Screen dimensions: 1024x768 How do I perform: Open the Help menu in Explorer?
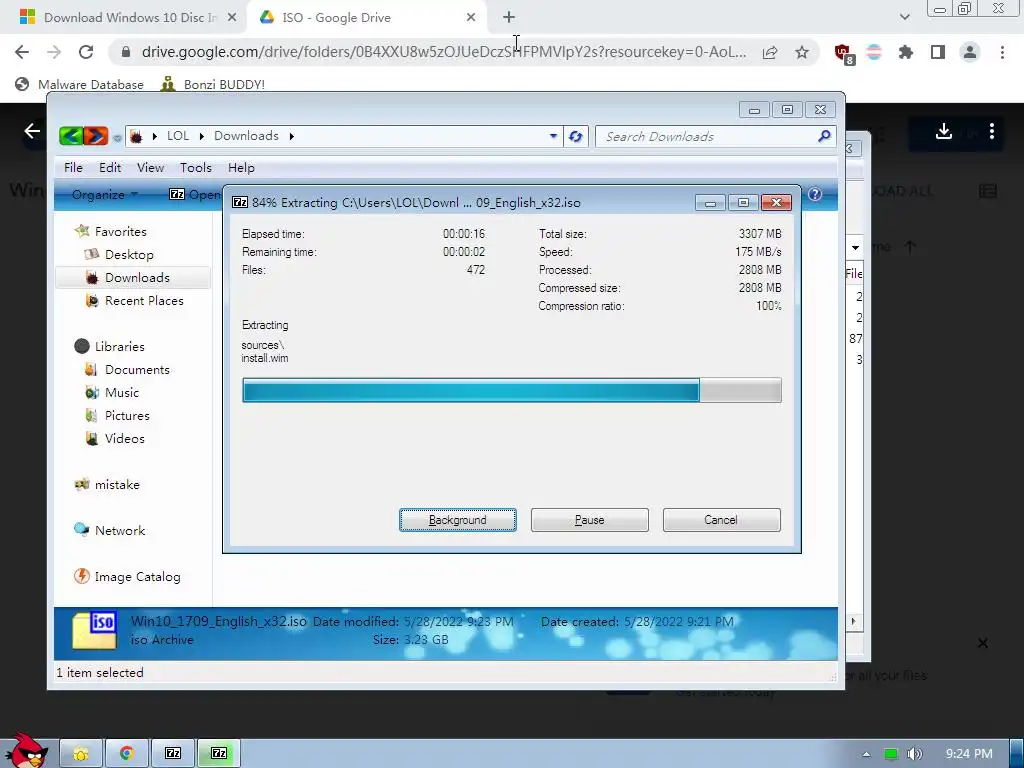point(241,168)
